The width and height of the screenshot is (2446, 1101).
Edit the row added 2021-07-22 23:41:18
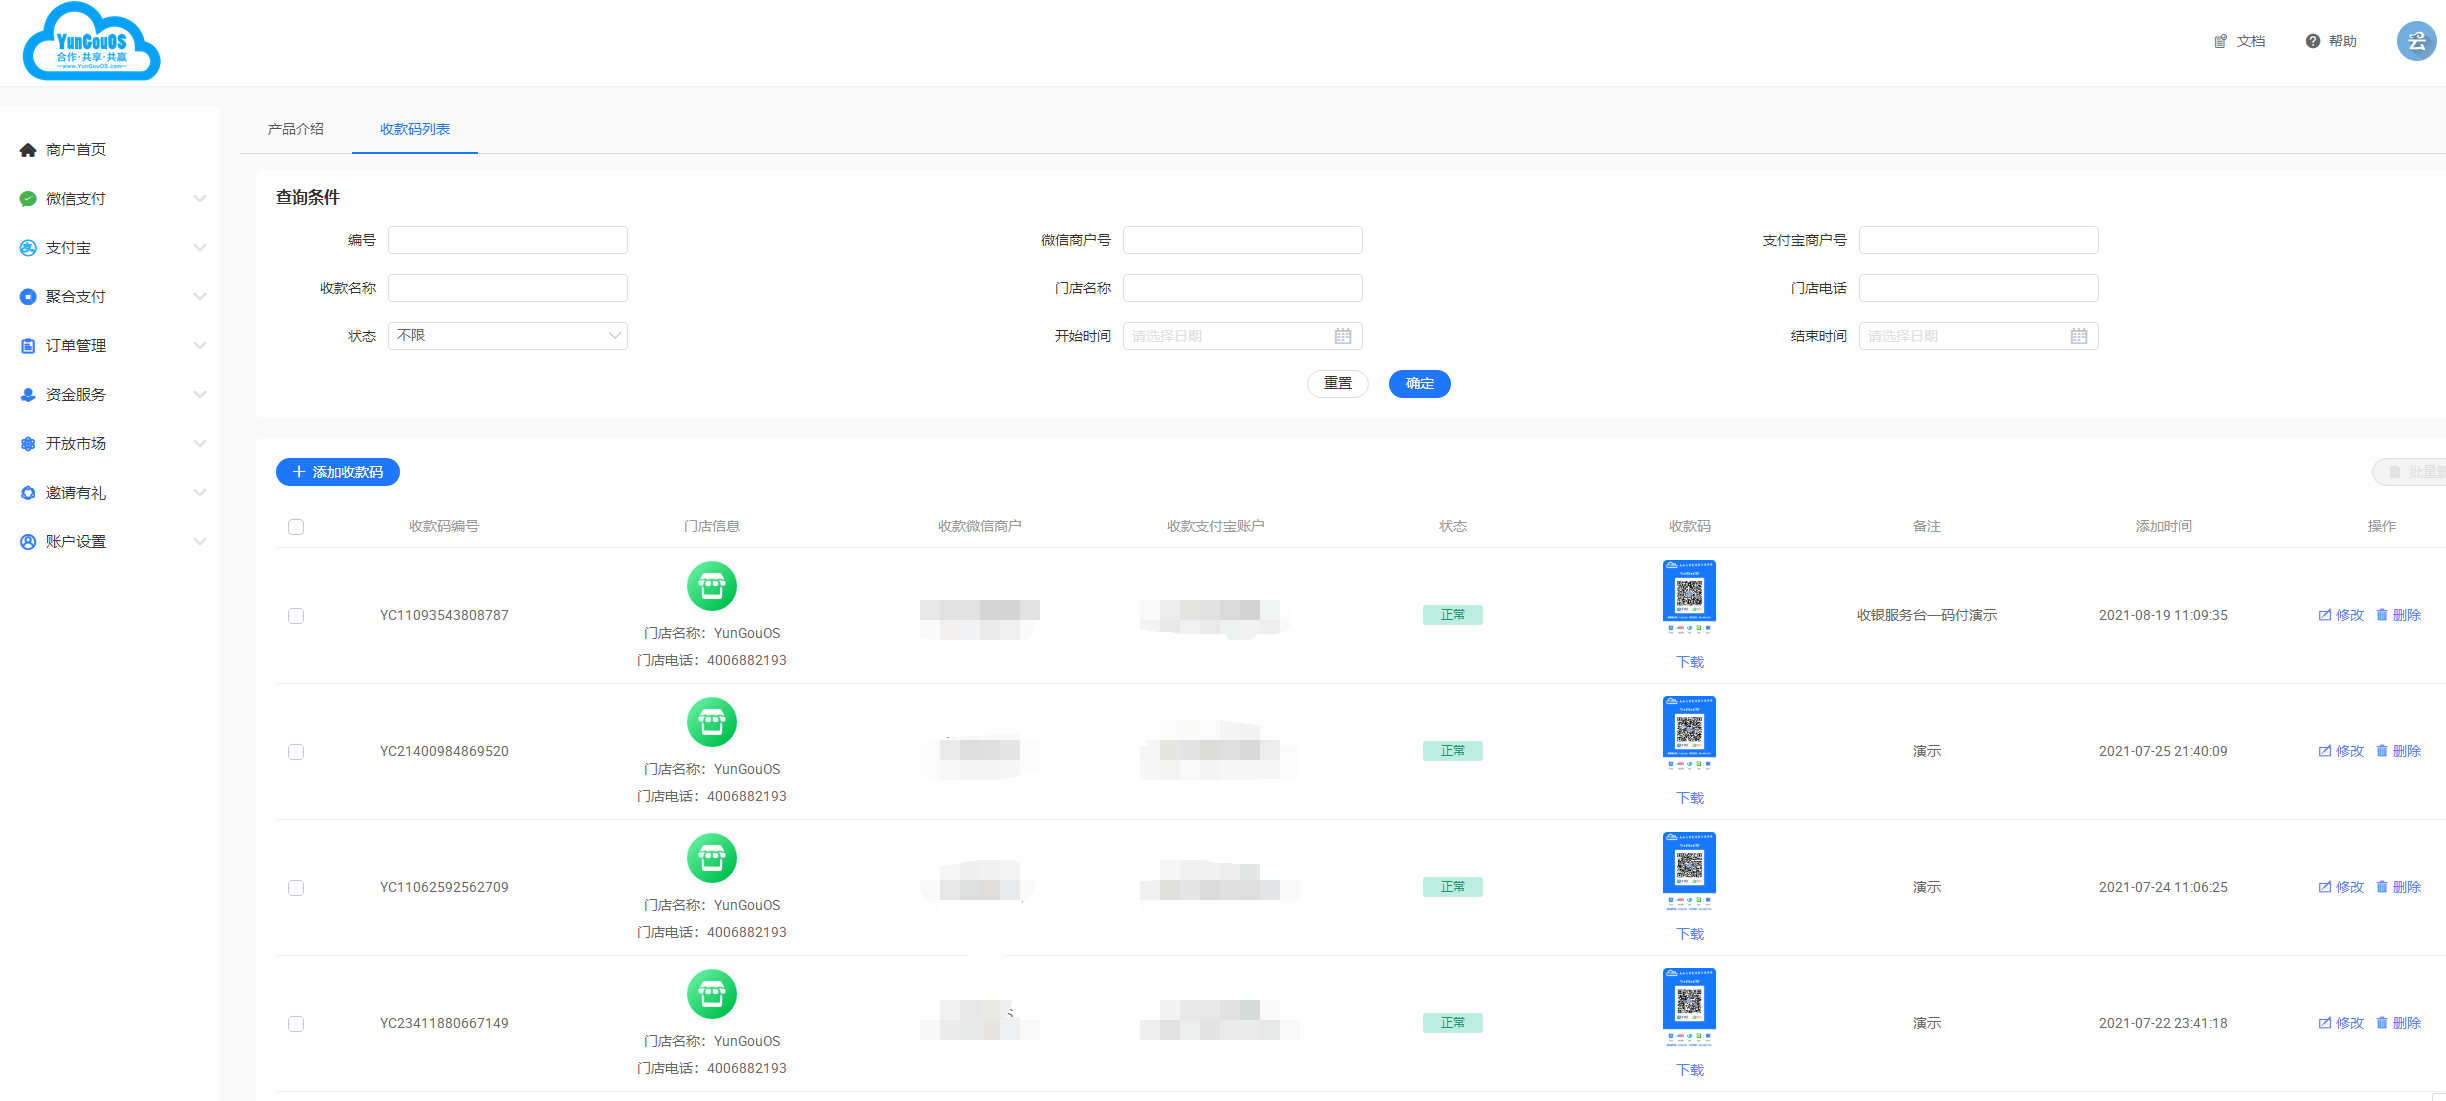pyautogui.click(x=2341, y=1023)
